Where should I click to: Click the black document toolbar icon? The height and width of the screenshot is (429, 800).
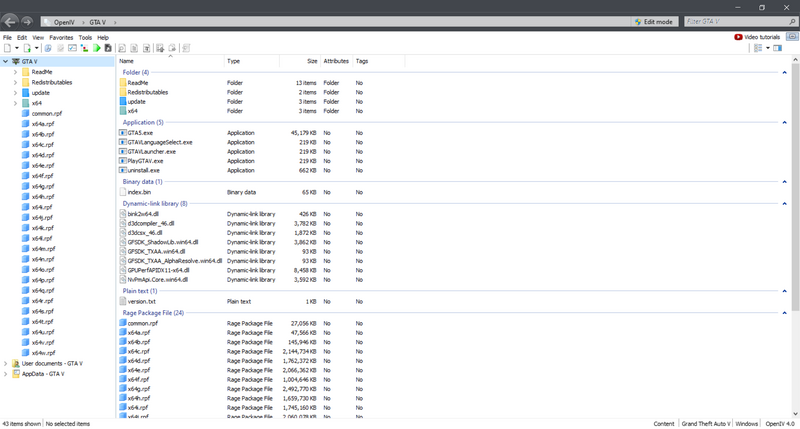point(108,48)
